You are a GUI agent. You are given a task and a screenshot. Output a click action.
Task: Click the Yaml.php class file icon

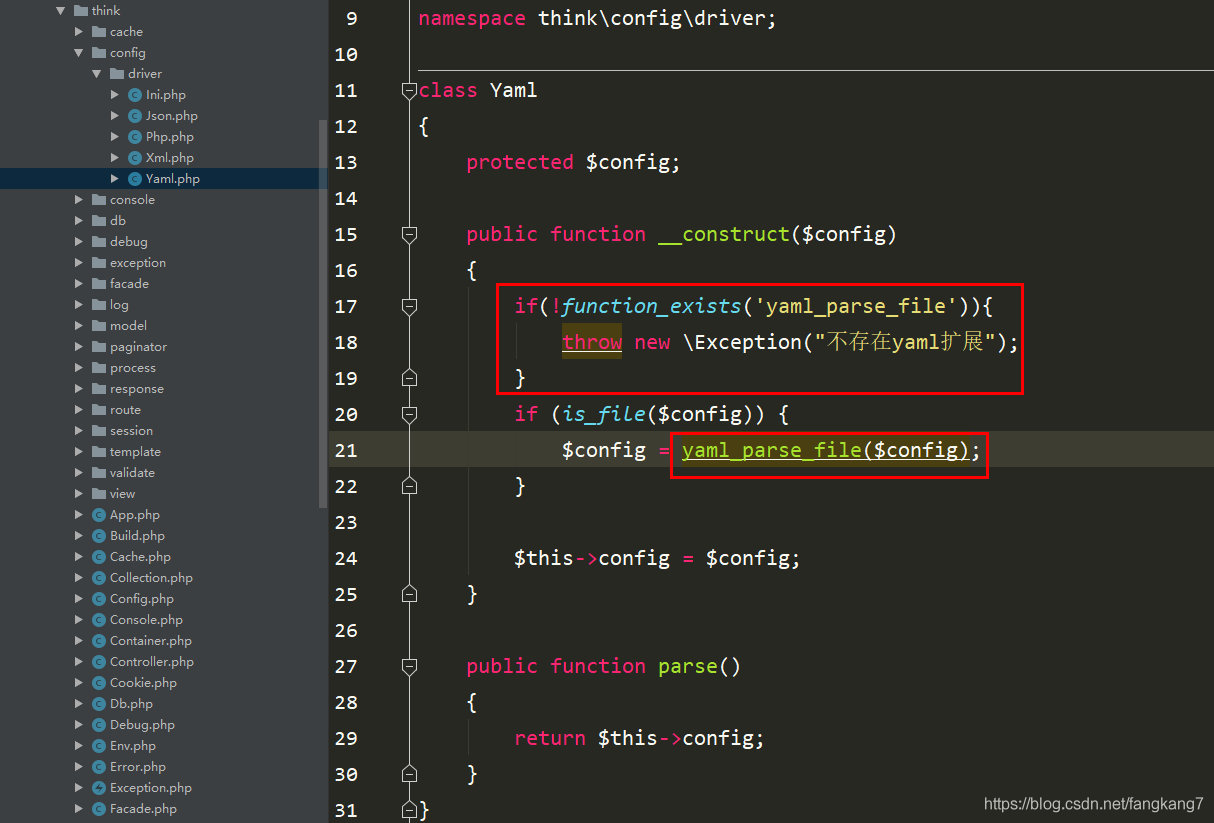(x=135, y=179)
